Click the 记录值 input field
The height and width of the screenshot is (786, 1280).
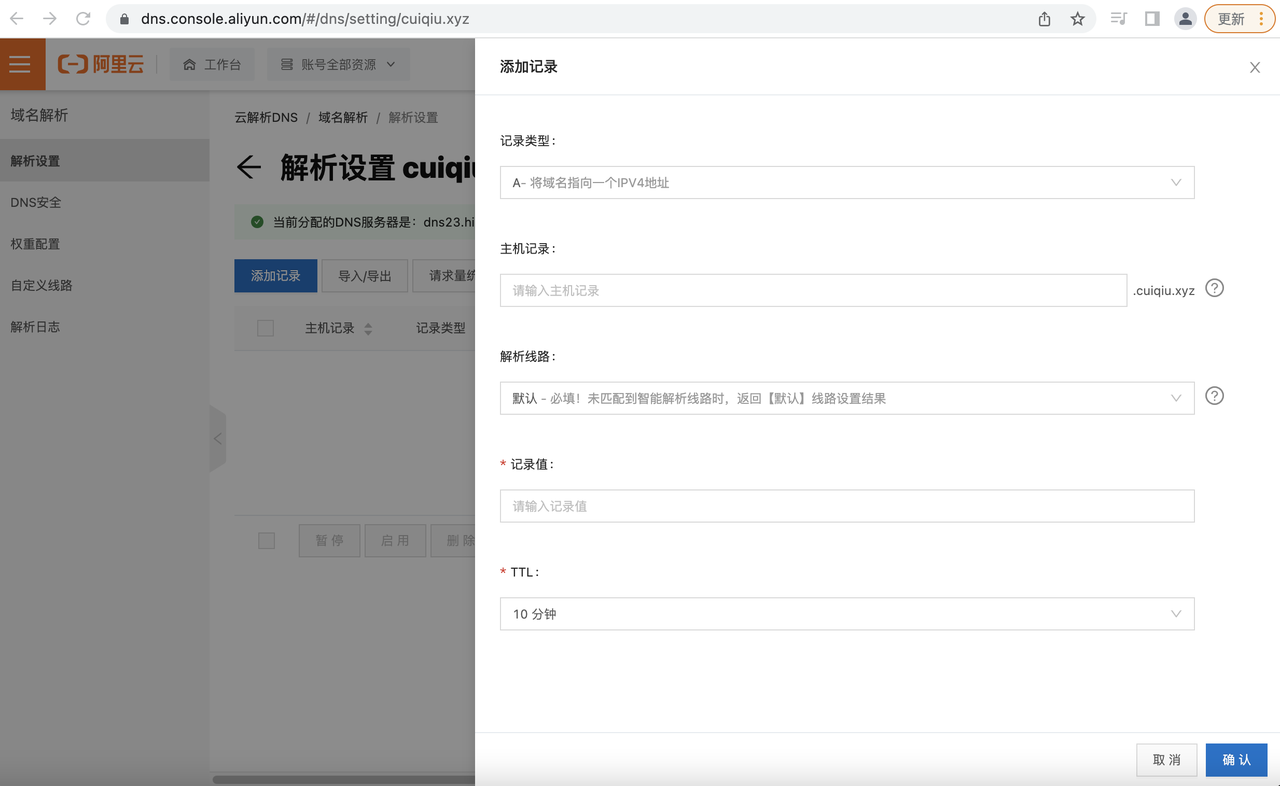(x=847, y=506)
